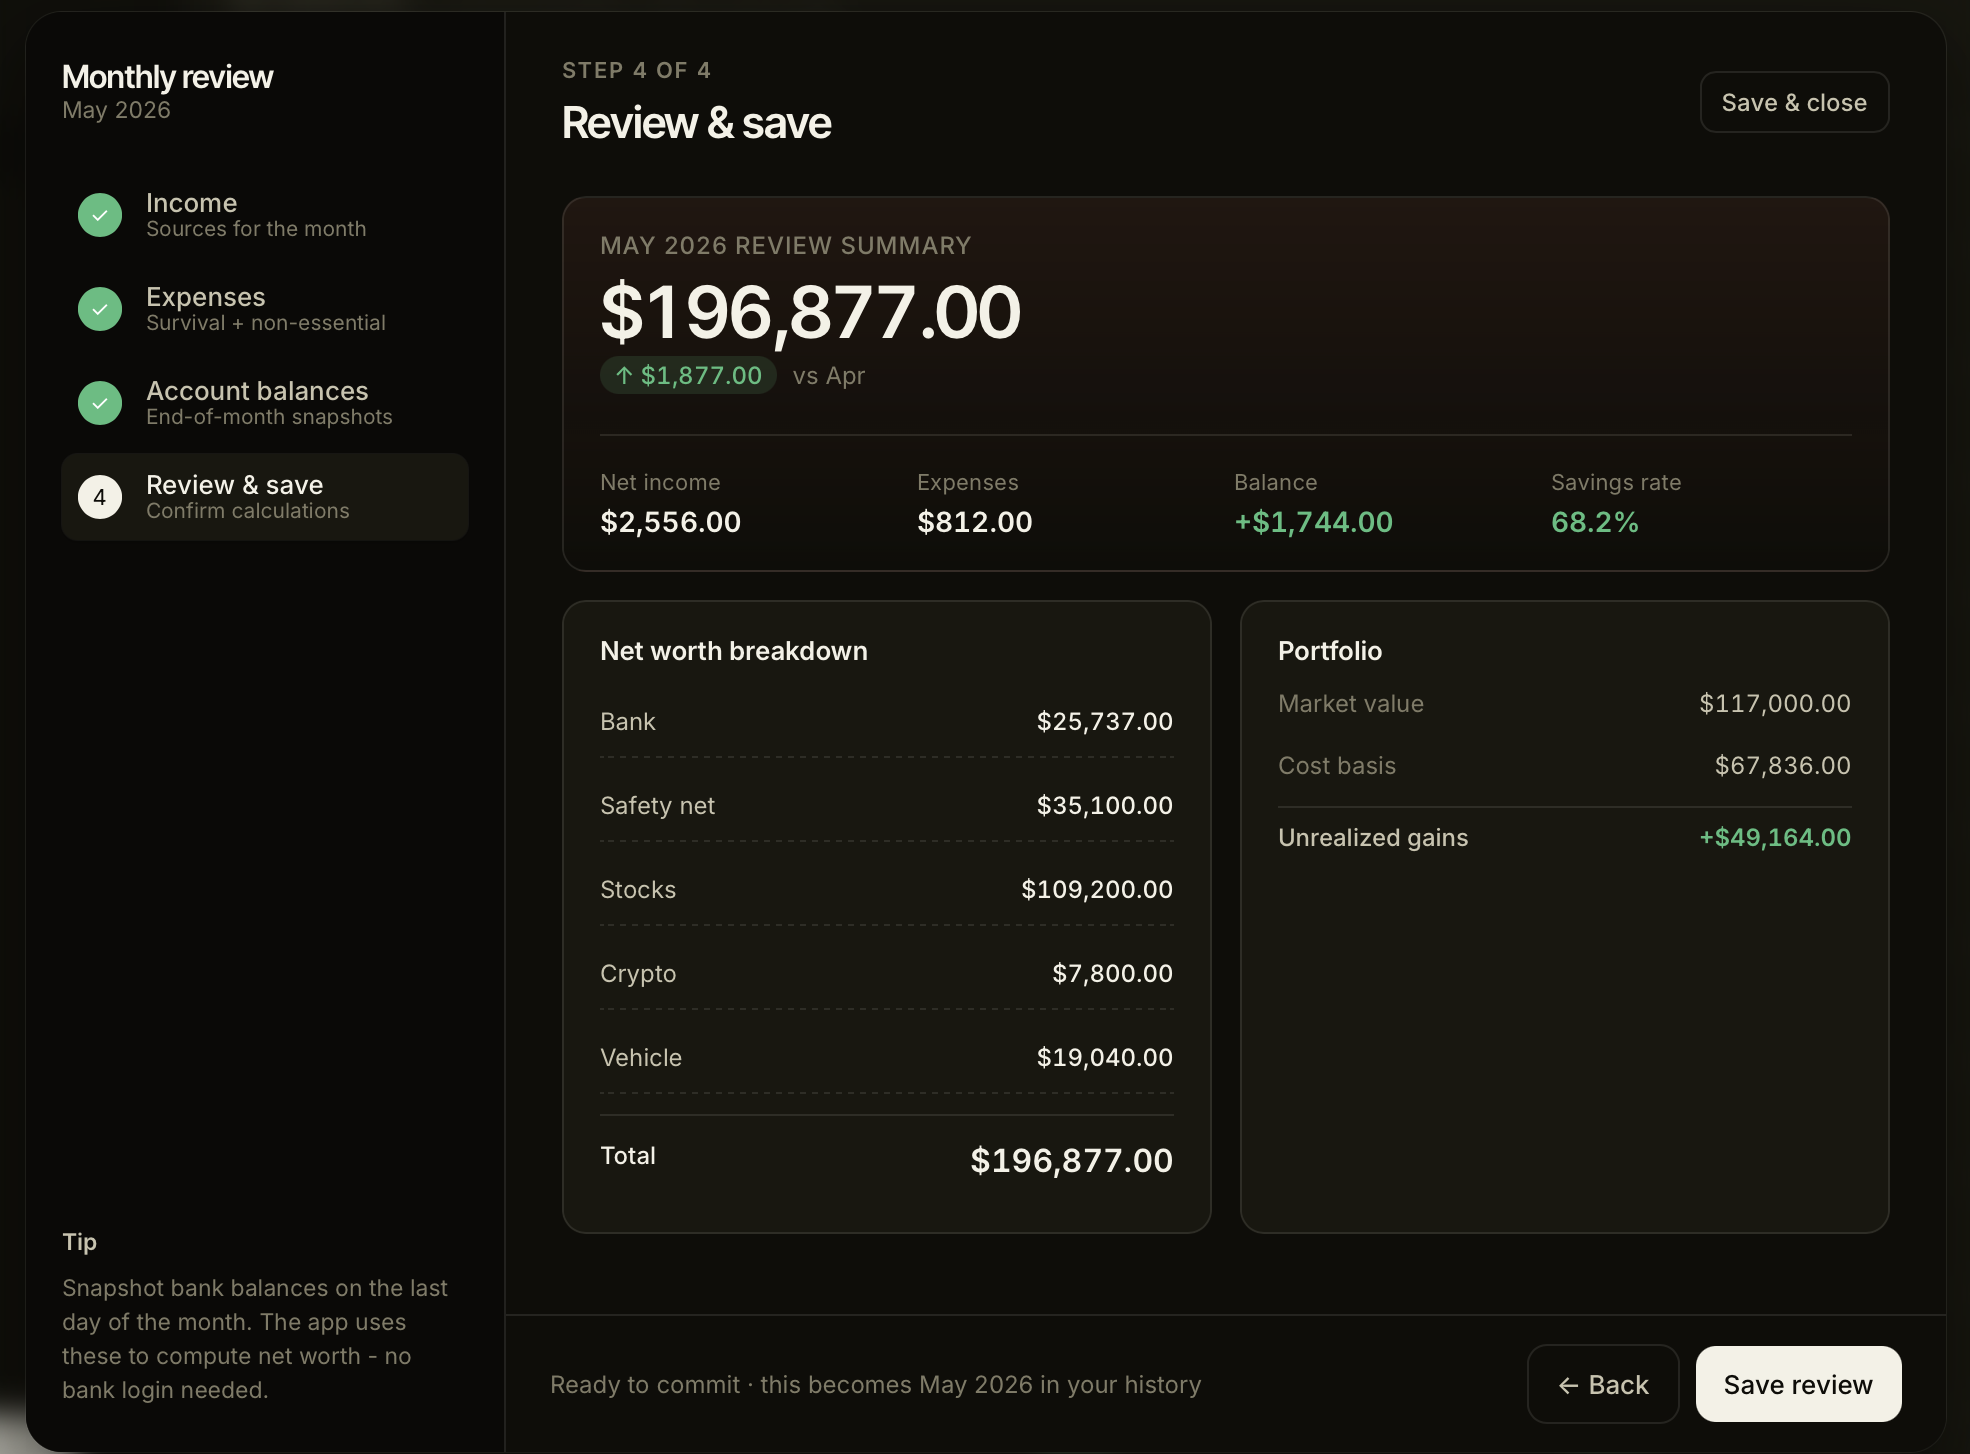The width and height of the screenshot is (1970, 1454).
Task: Click the Tip heading in sidebar
Action: (x=79, y=1242)
